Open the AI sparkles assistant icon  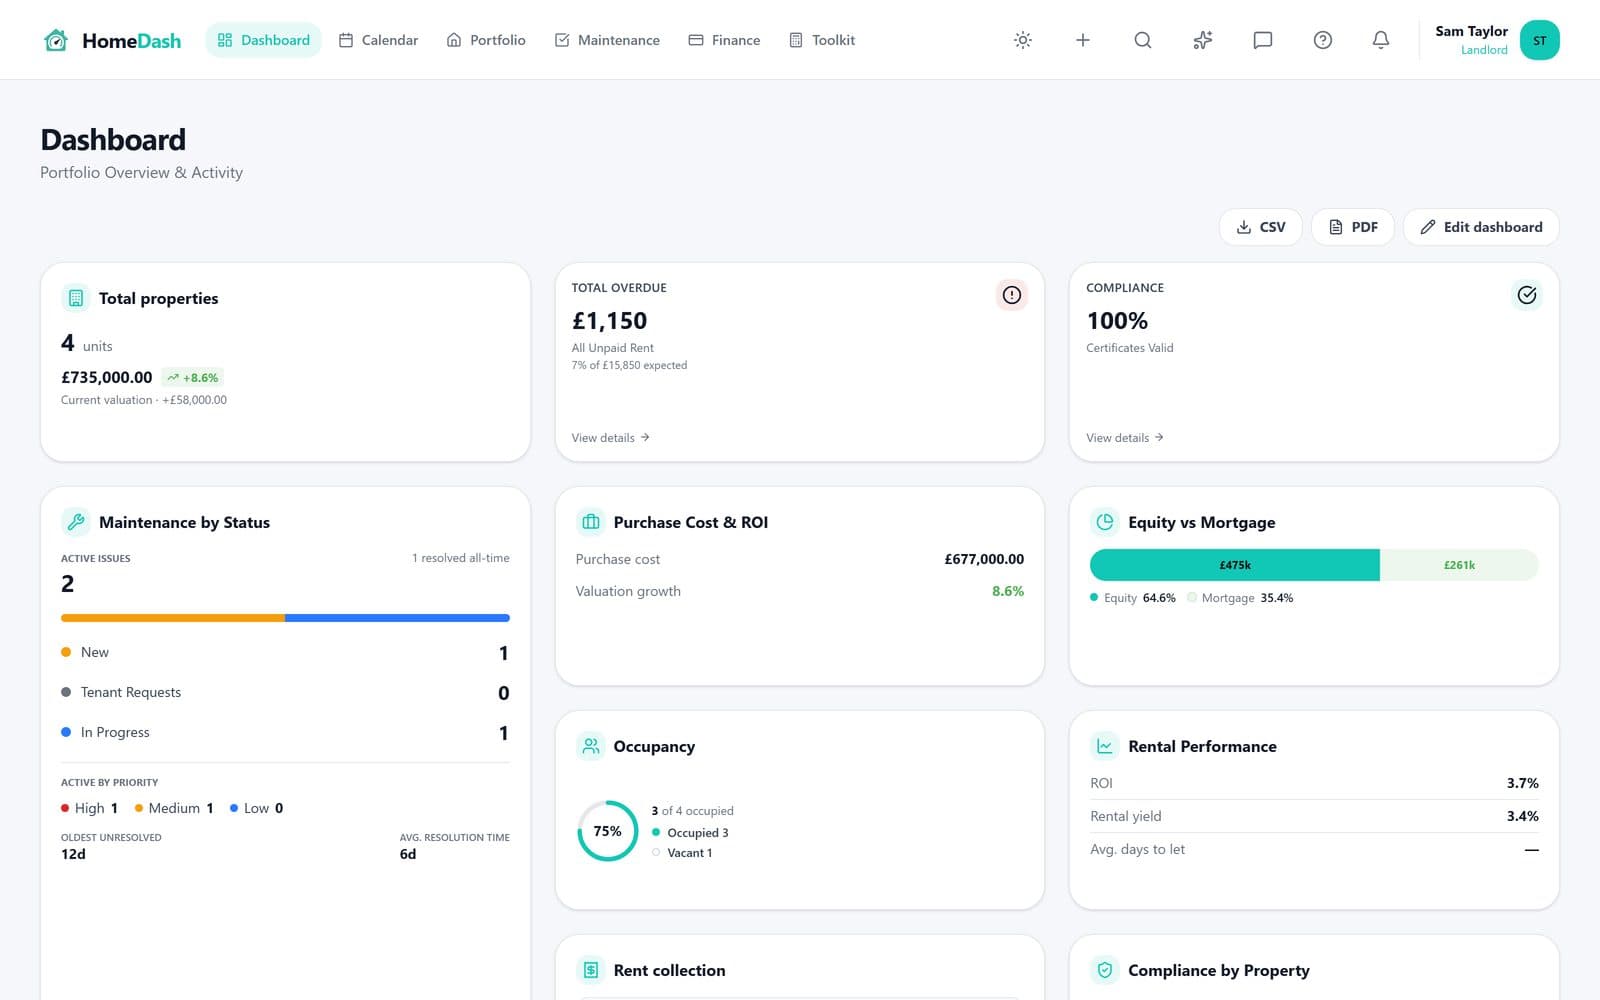pyautogui.click(x=1202, y=40)
